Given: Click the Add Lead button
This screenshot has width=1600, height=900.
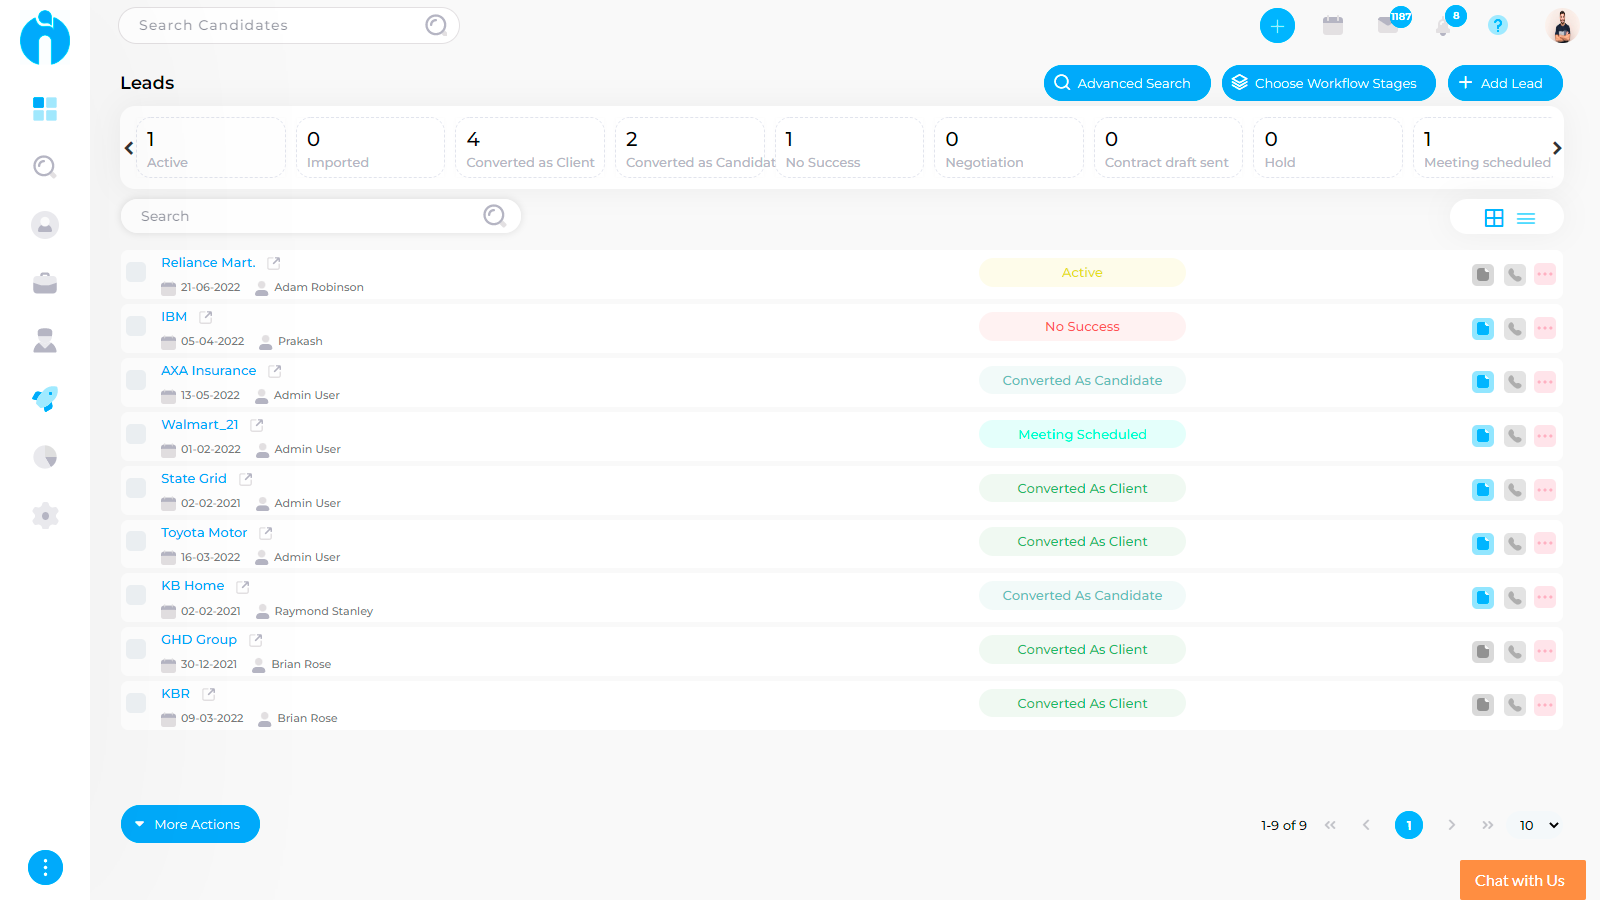Looking at the screenshot, I should [1505, 83].
